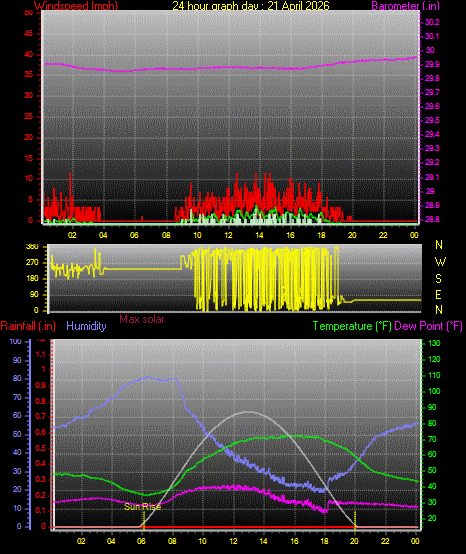
Task: Click the windspeed value 25
Action: click(28, 117)
